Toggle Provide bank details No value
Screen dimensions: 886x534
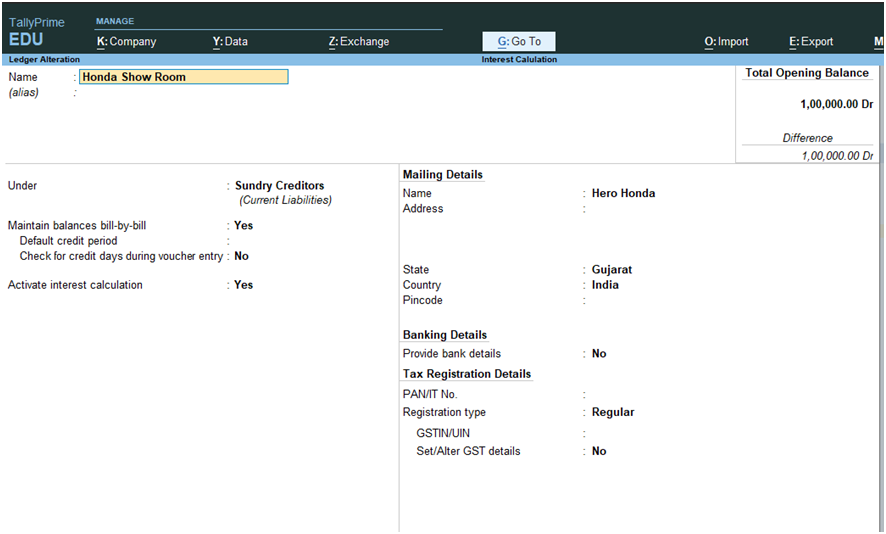(599, 354)
